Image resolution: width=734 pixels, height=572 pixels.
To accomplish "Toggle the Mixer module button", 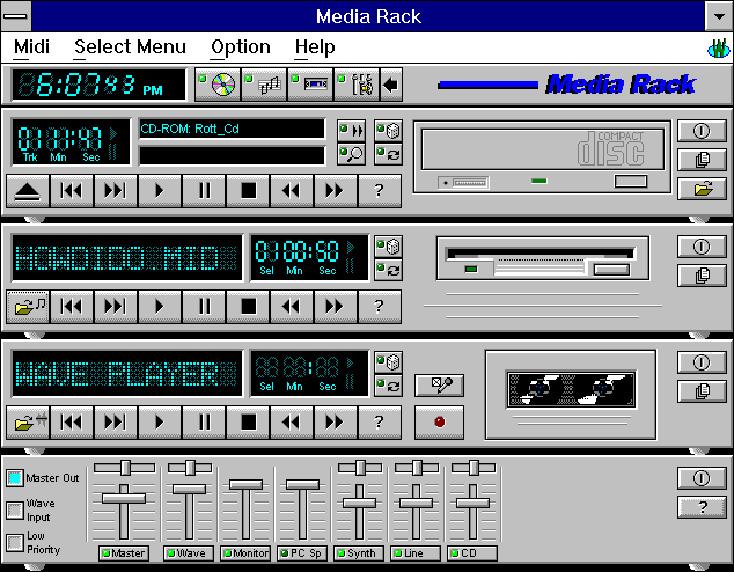I will coord(356,84).
